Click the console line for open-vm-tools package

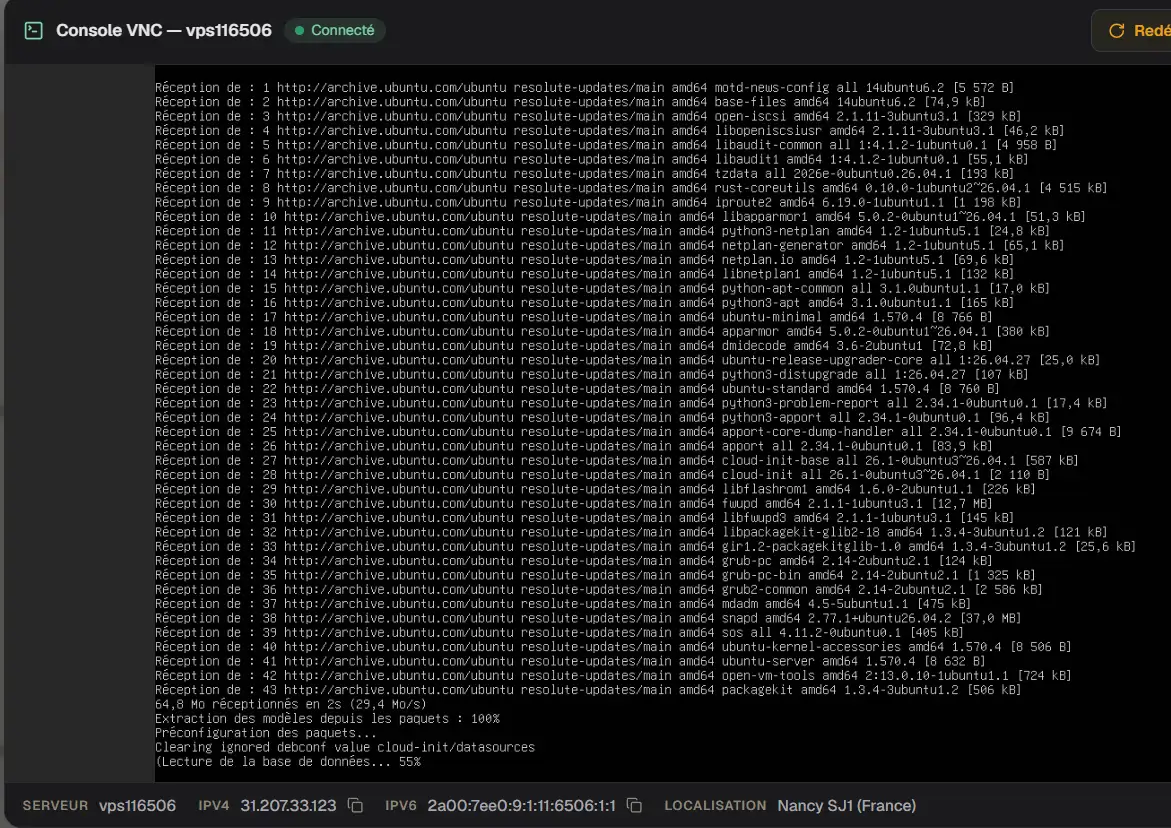pos(613,675)
